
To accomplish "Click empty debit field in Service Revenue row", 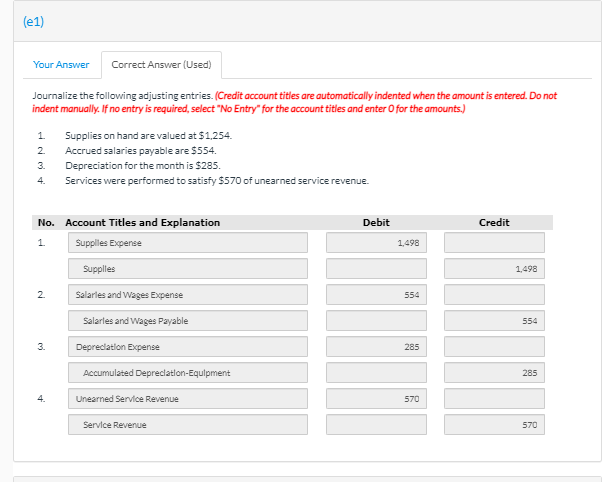I will 376,425.
